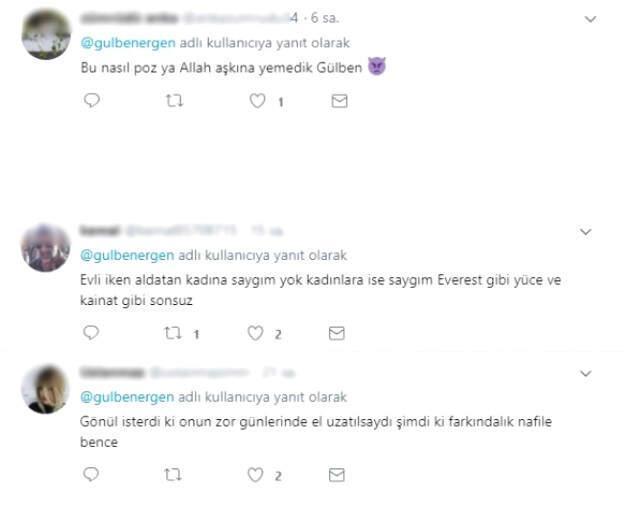The height and width of the screenshot is (505, 640).
Task: View profile picture of first tweet author
Action: (46, 35)
